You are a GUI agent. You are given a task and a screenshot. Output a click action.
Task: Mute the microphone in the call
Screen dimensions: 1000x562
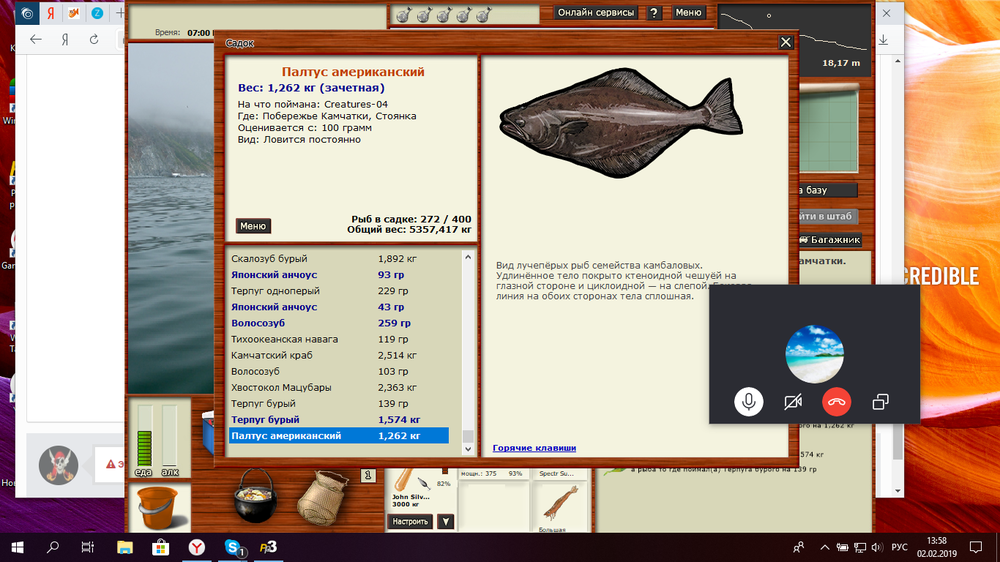tap(748, 402)
